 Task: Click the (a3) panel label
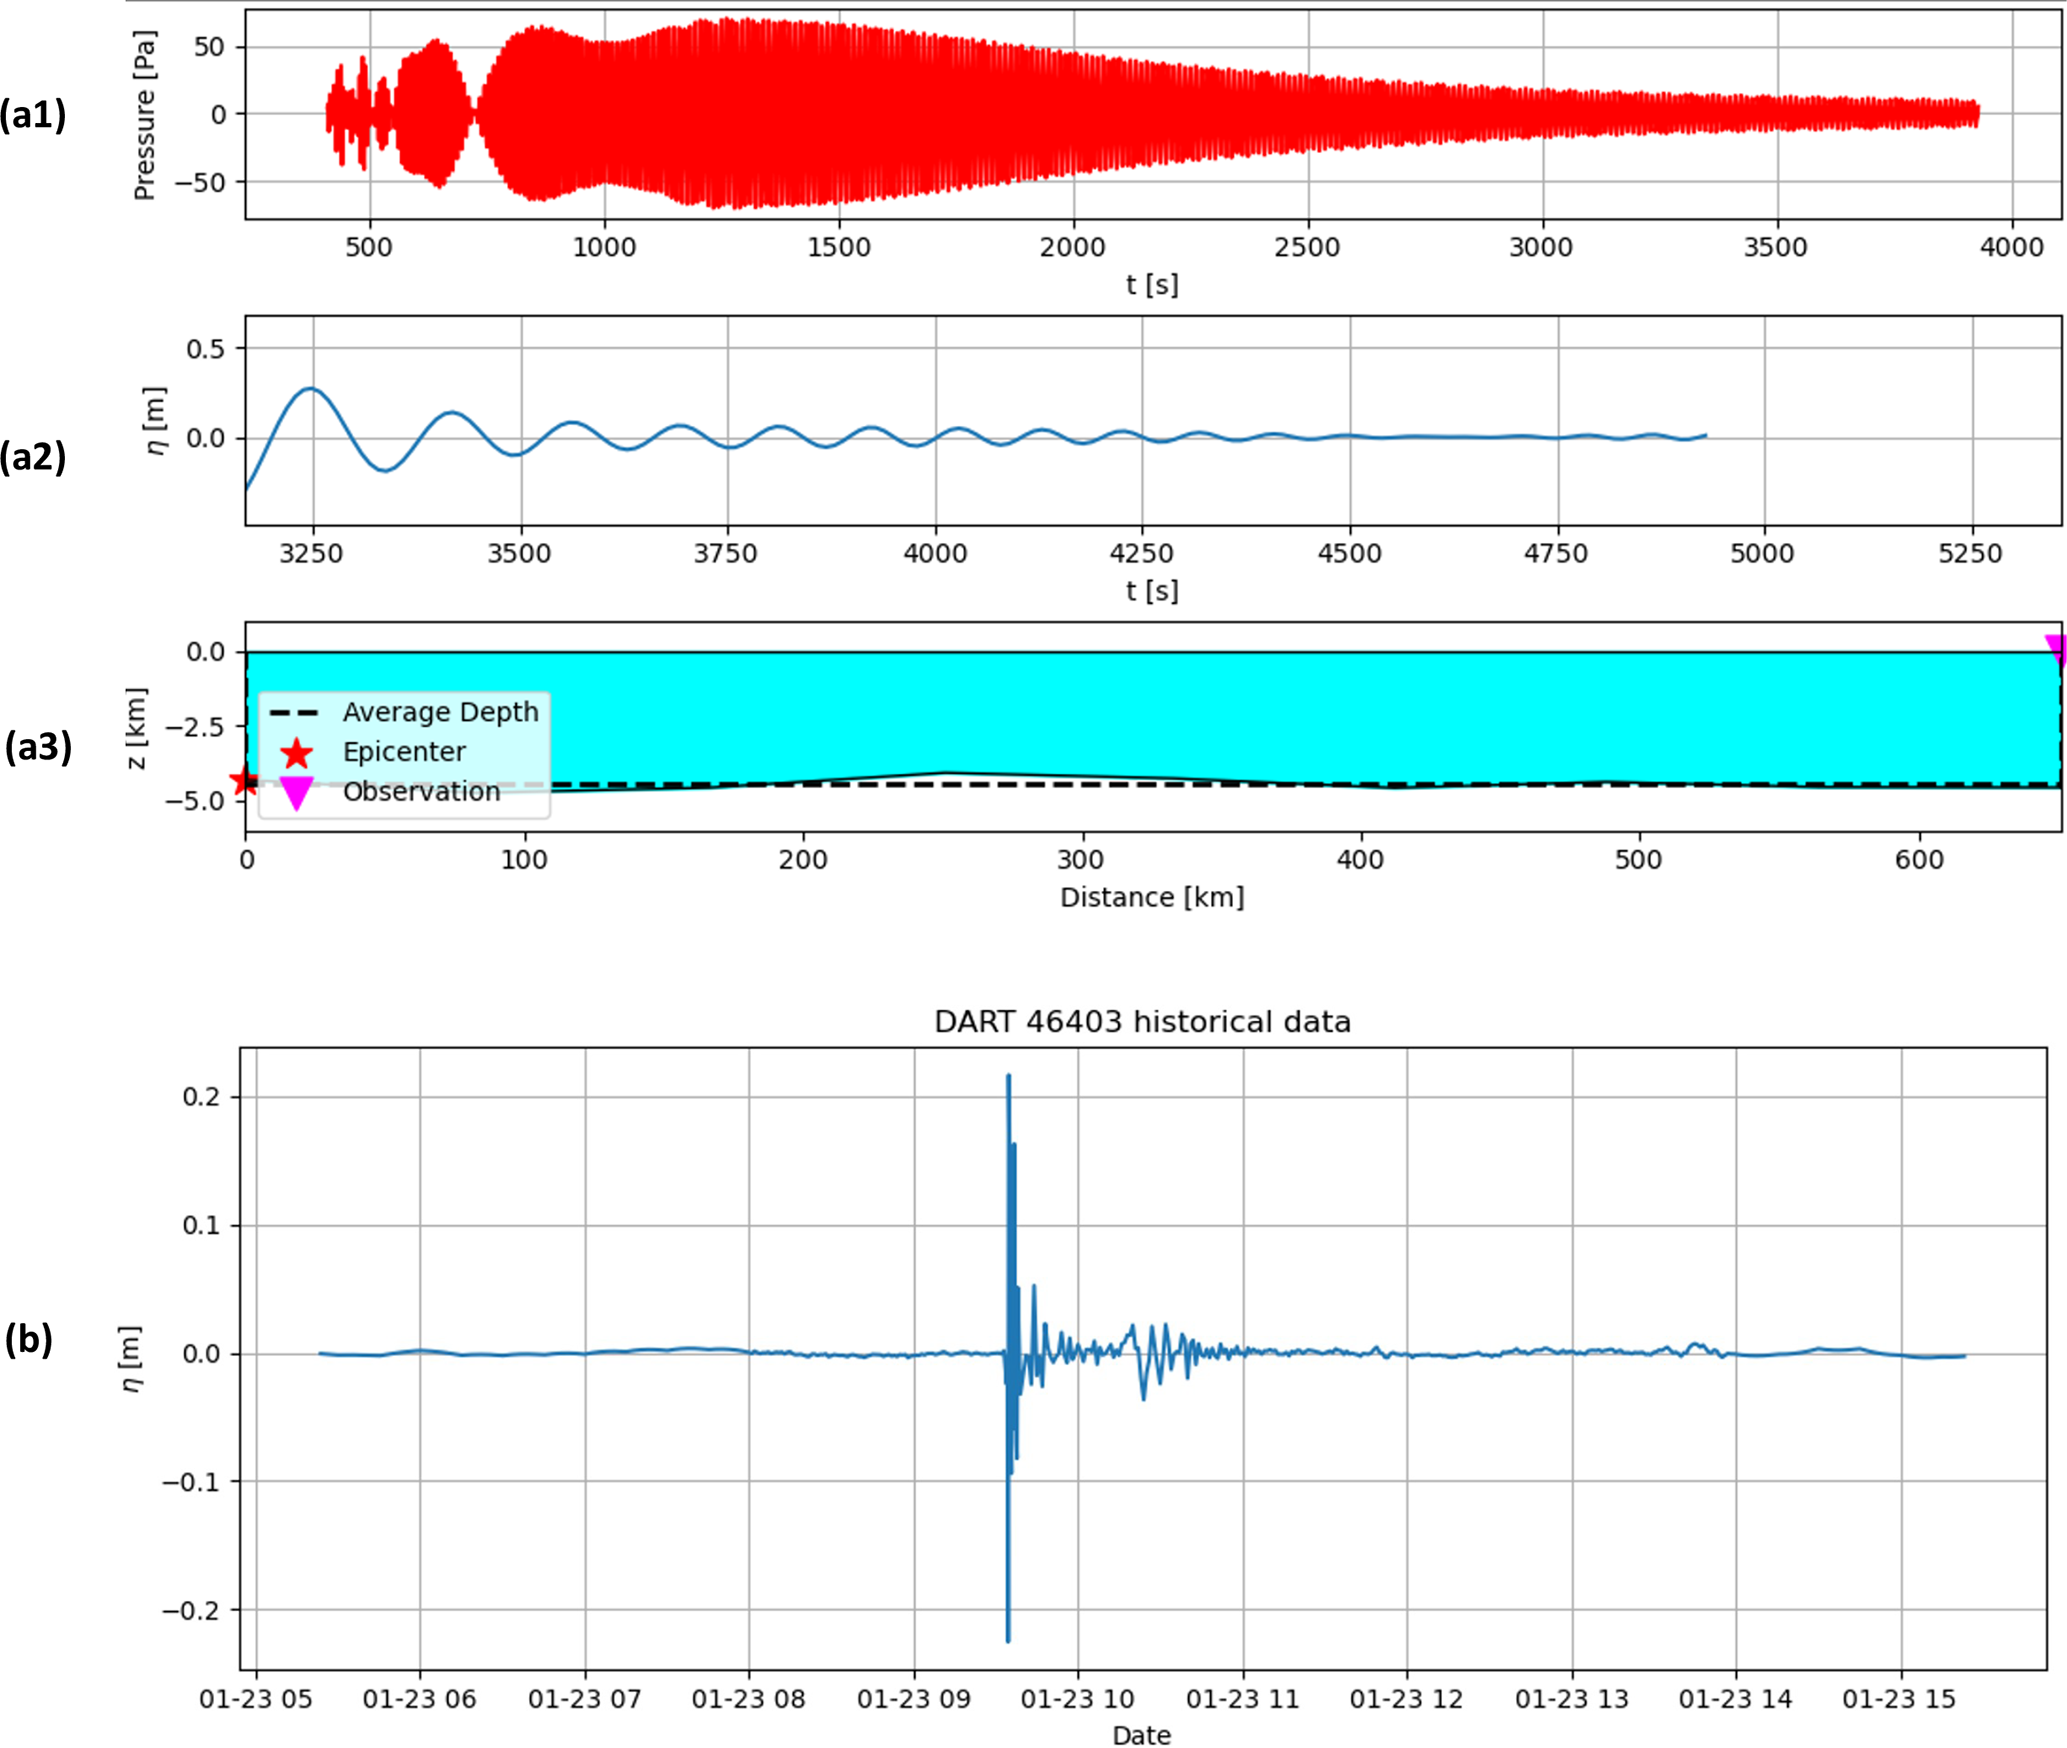click(38, 746)
